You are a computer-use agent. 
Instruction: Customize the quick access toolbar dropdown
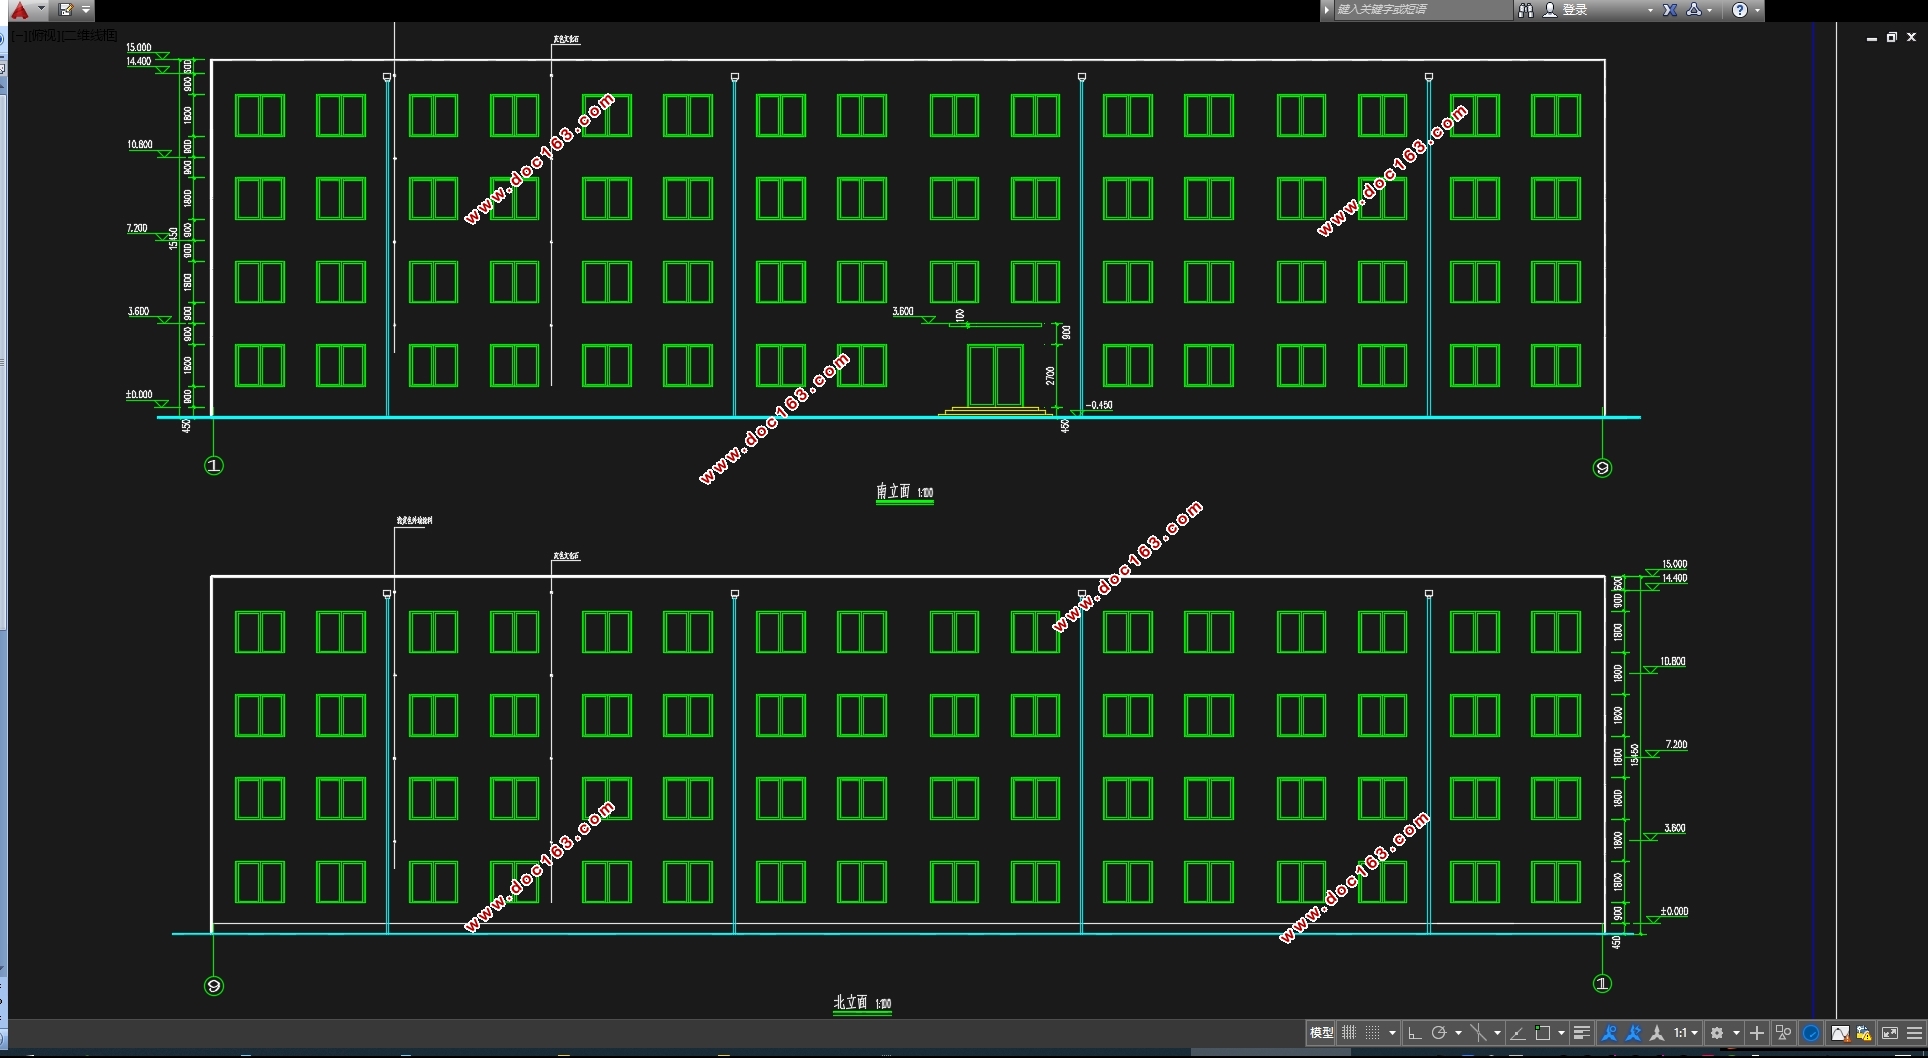click(x=86, y=10)
